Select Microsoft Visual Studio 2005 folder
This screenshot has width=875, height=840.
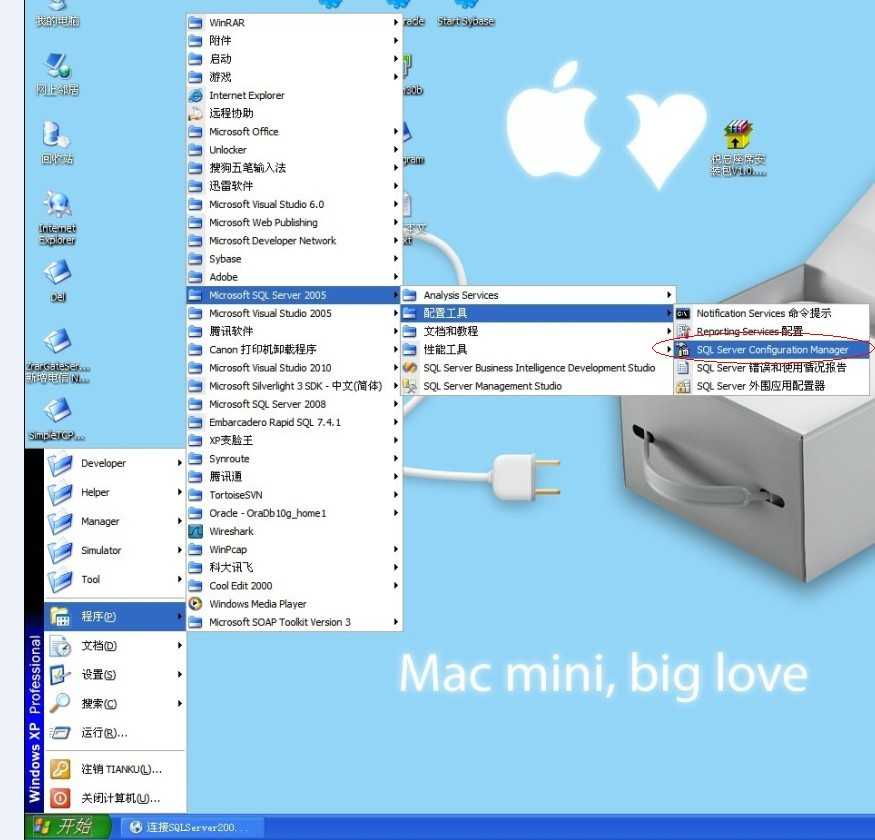(294, 314)
